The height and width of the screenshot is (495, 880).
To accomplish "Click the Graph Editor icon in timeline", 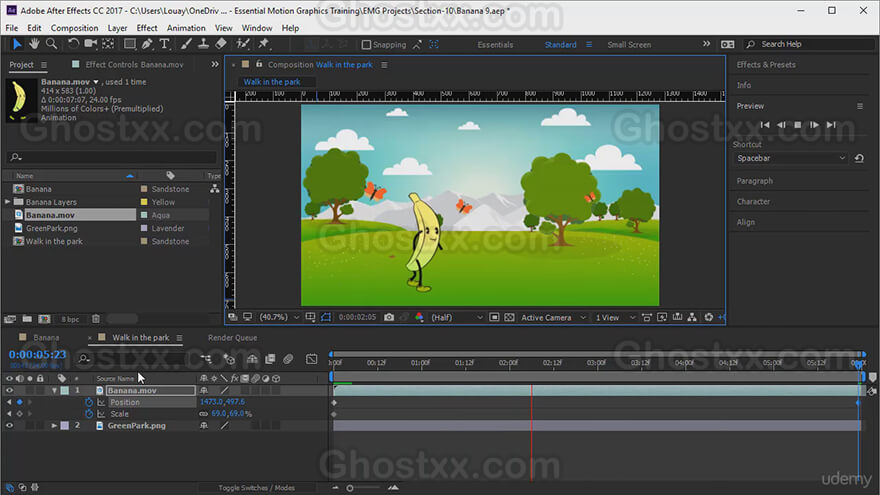I will pos(311,359).
